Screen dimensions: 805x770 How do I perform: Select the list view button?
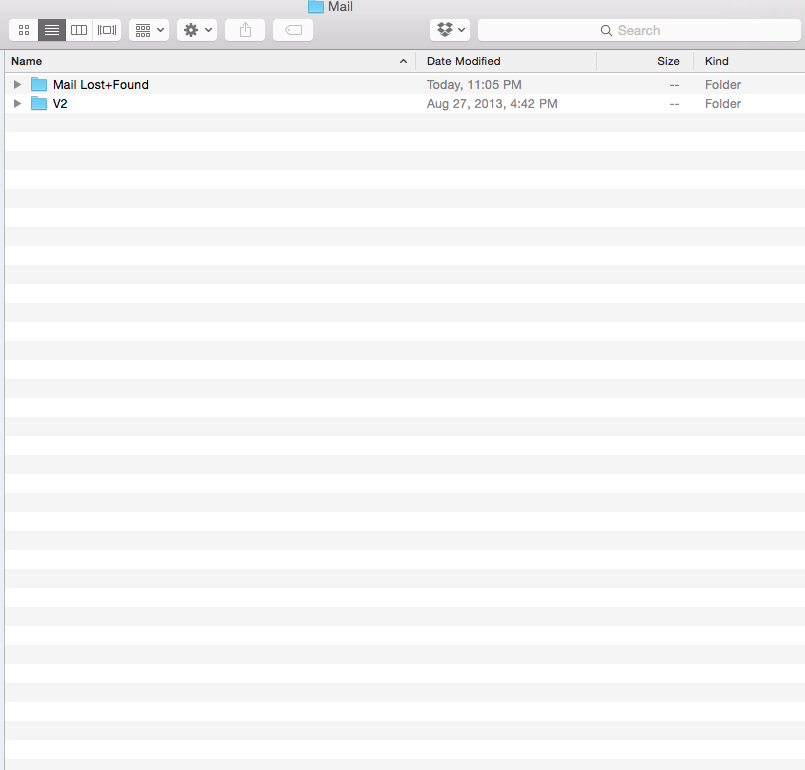click(x=52, y=30)
